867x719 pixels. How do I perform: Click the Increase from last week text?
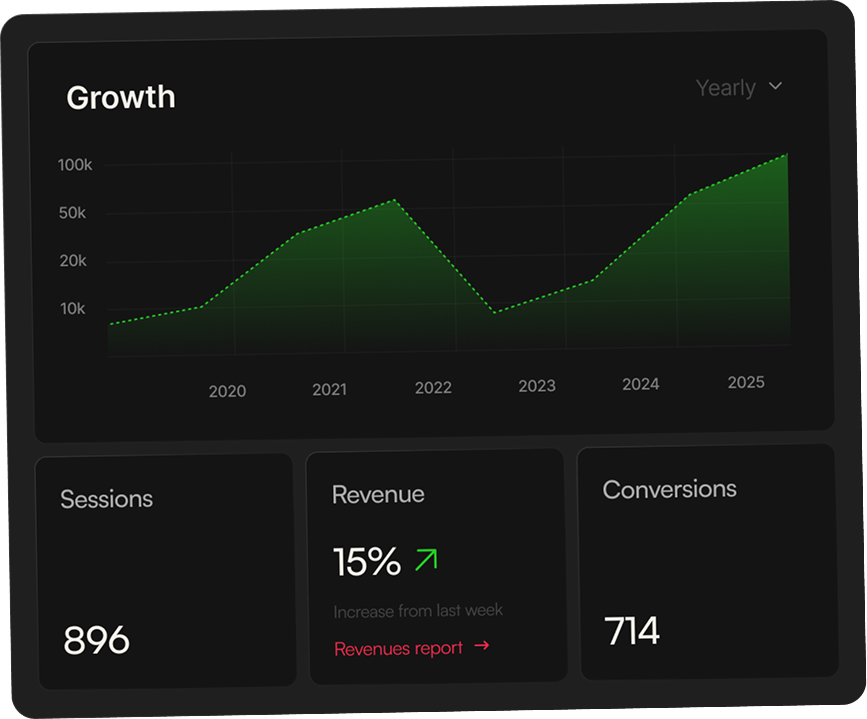click(x=417, y=611)
